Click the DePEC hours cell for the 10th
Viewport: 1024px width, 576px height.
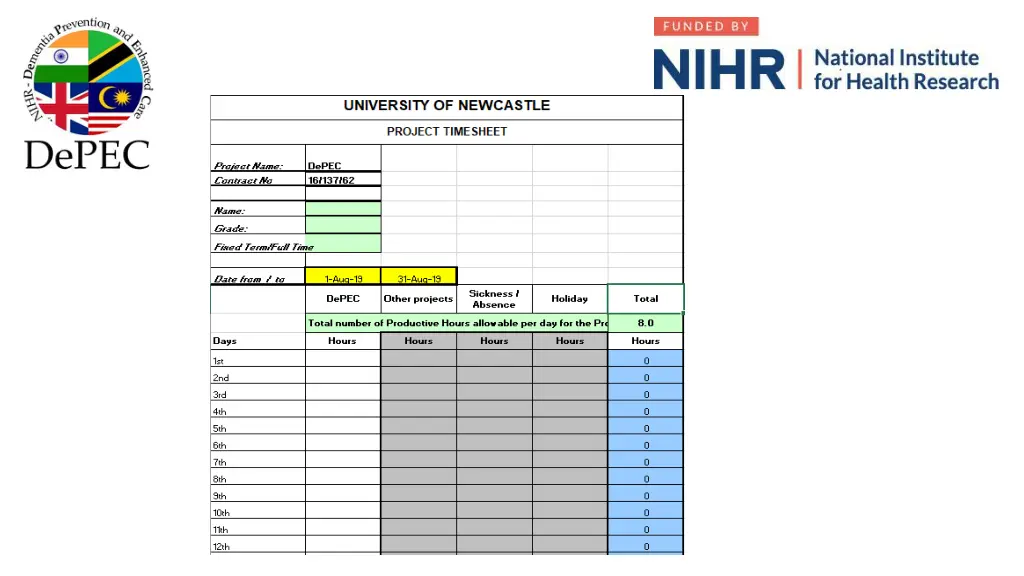(x=343, y=510)
